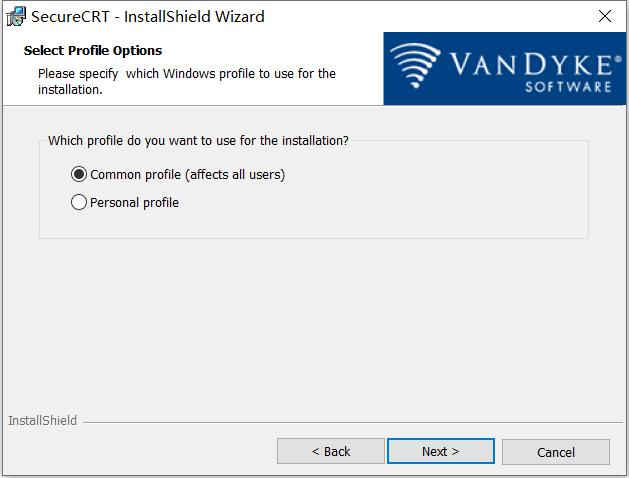Click the SecureCRT installer icon in title bar
629x478 pixels.
coord(15,16)
